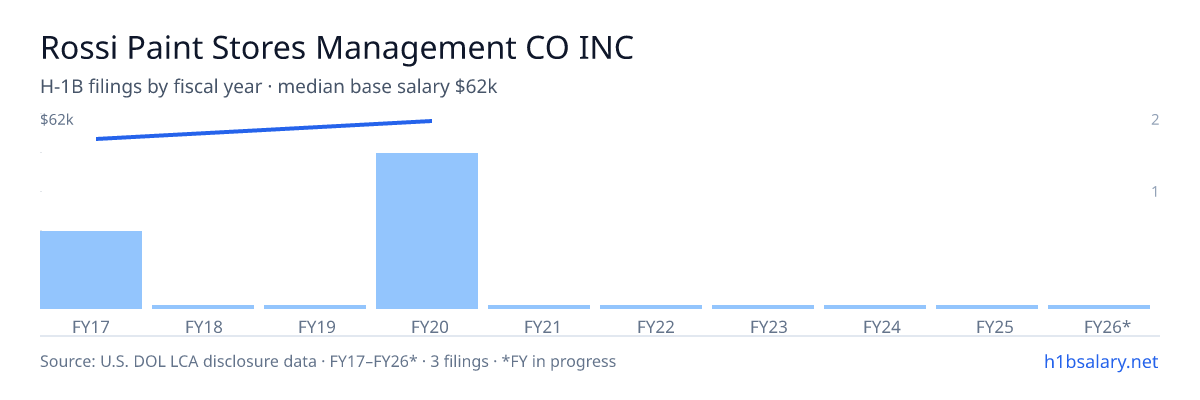The height and width of the screenshot is (400, 1200).
Task: Select the FY18 bar stub
Action: click(203, 307)
